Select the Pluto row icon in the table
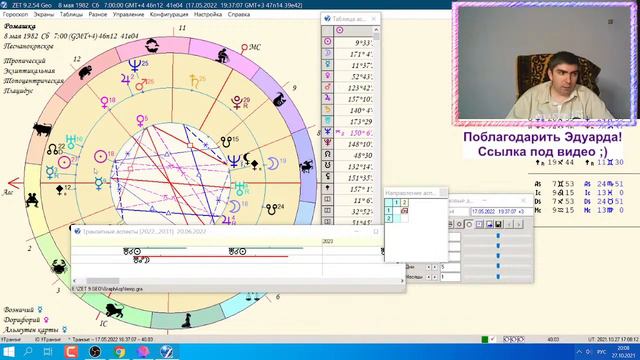This screenshot has height=360, width=640. click(x=327, y=142)
